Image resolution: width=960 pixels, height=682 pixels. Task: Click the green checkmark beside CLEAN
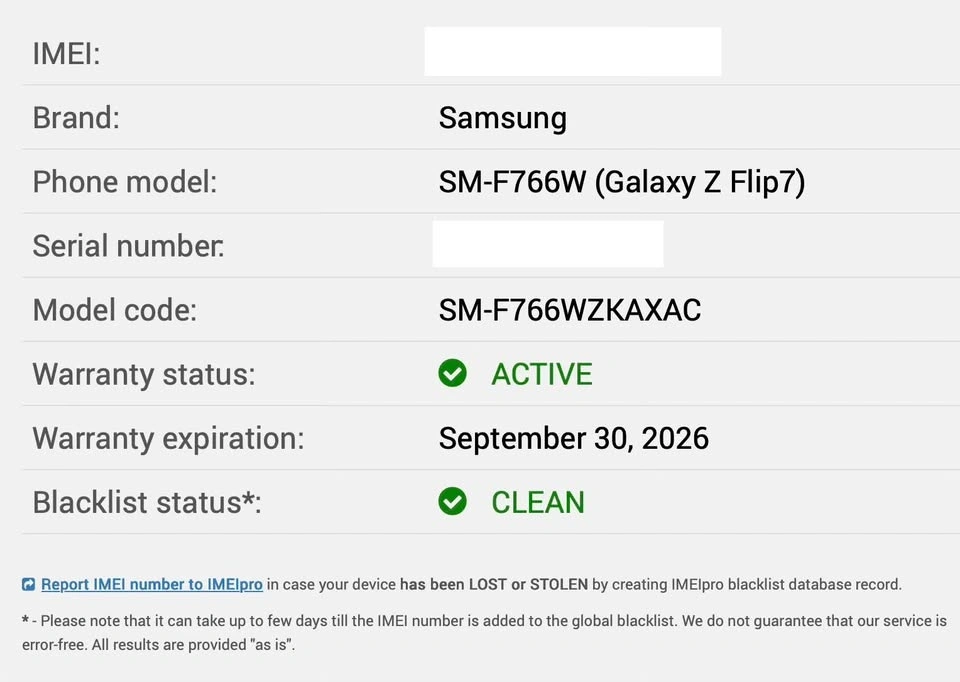click(452, 501)
